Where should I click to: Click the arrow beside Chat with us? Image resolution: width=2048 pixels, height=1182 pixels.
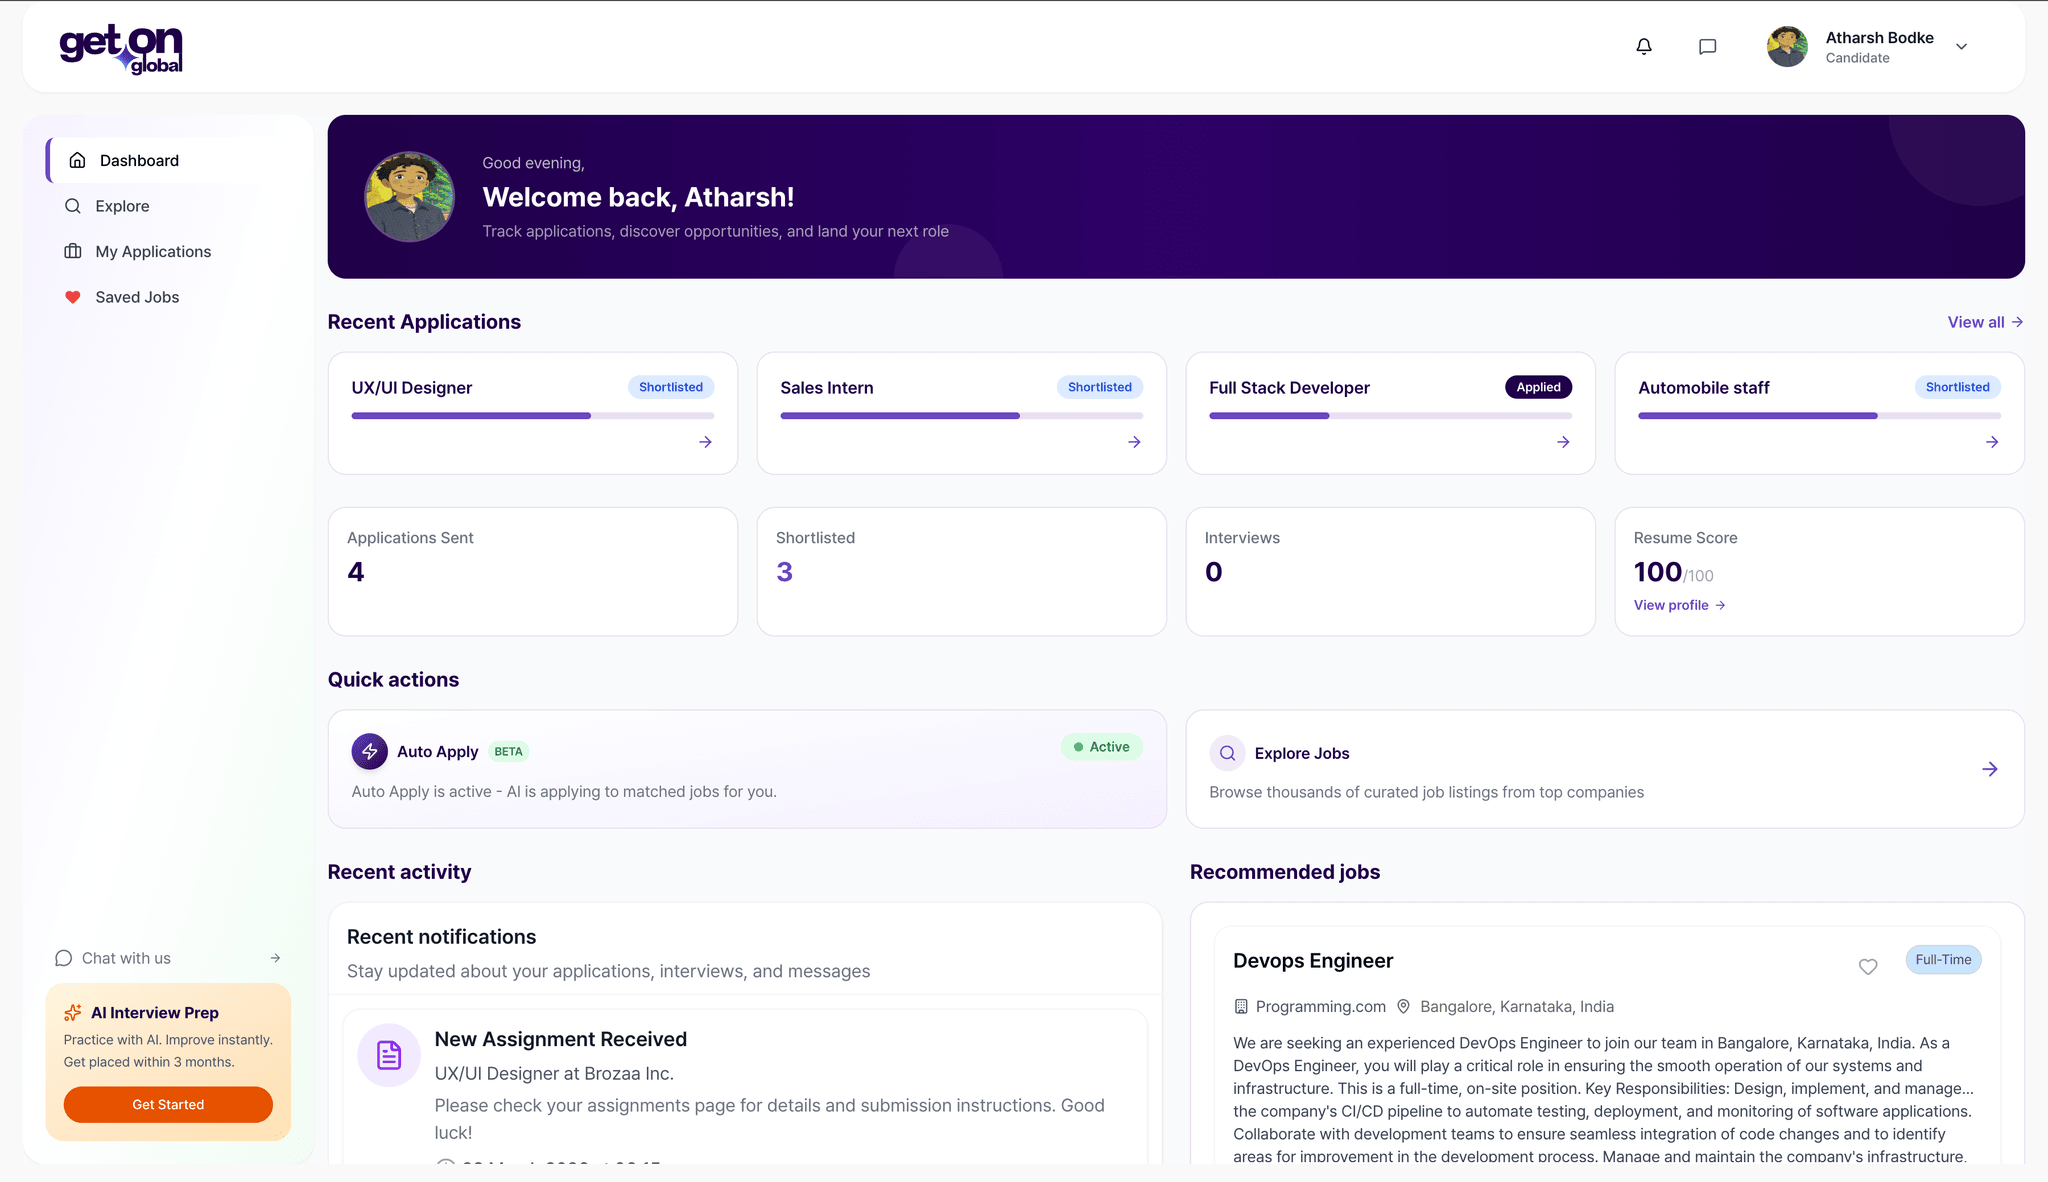[x=275, y=958]
